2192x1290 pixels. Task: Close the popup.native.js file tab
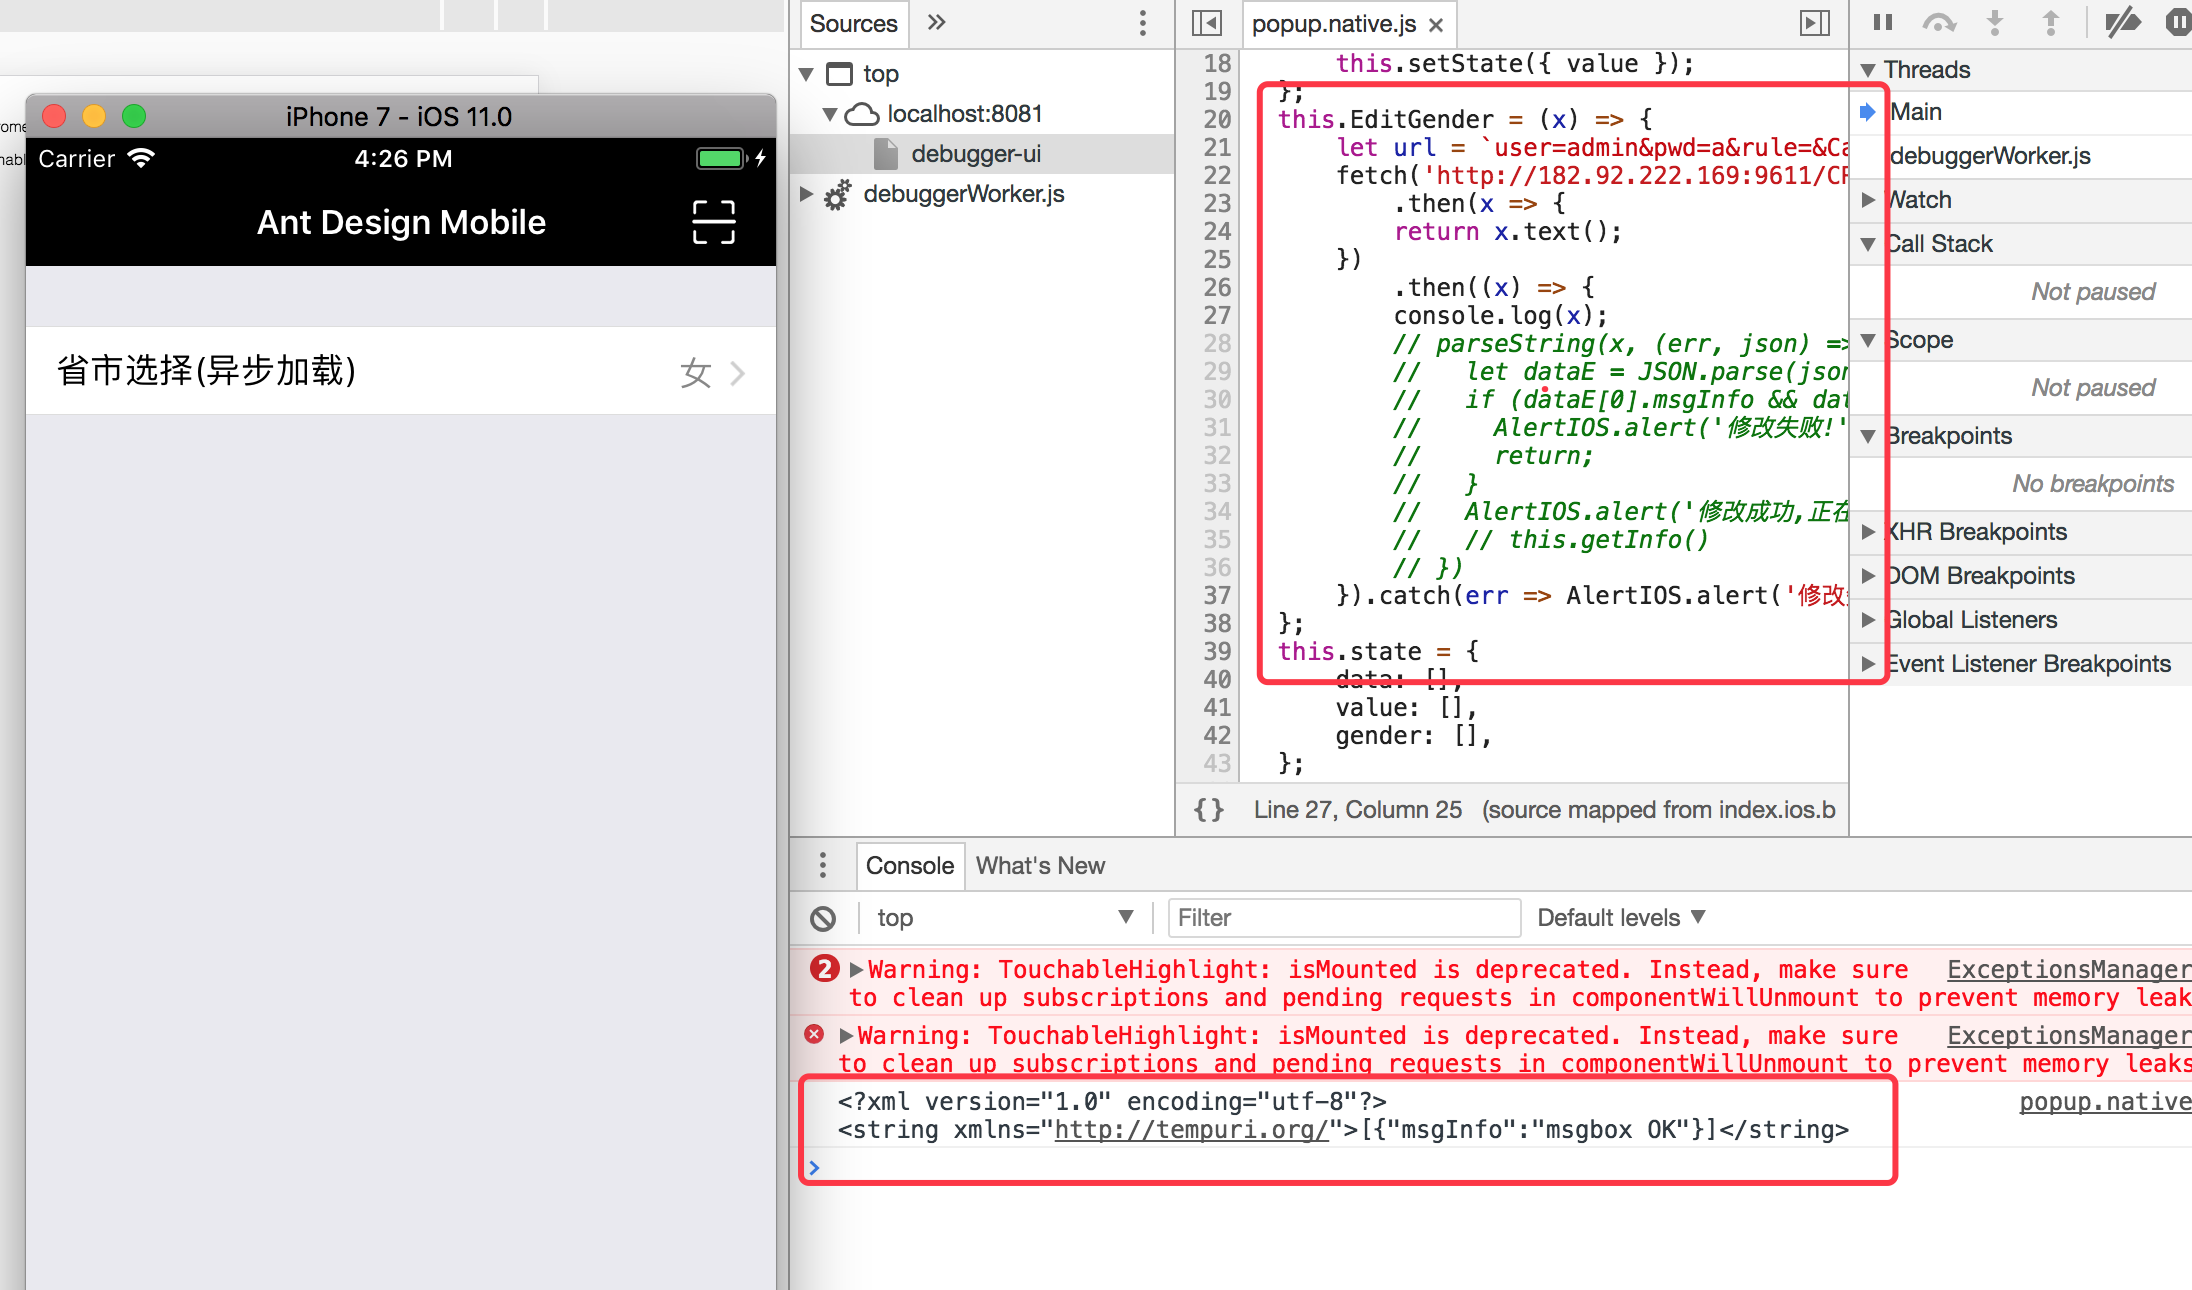(1437, 25)
